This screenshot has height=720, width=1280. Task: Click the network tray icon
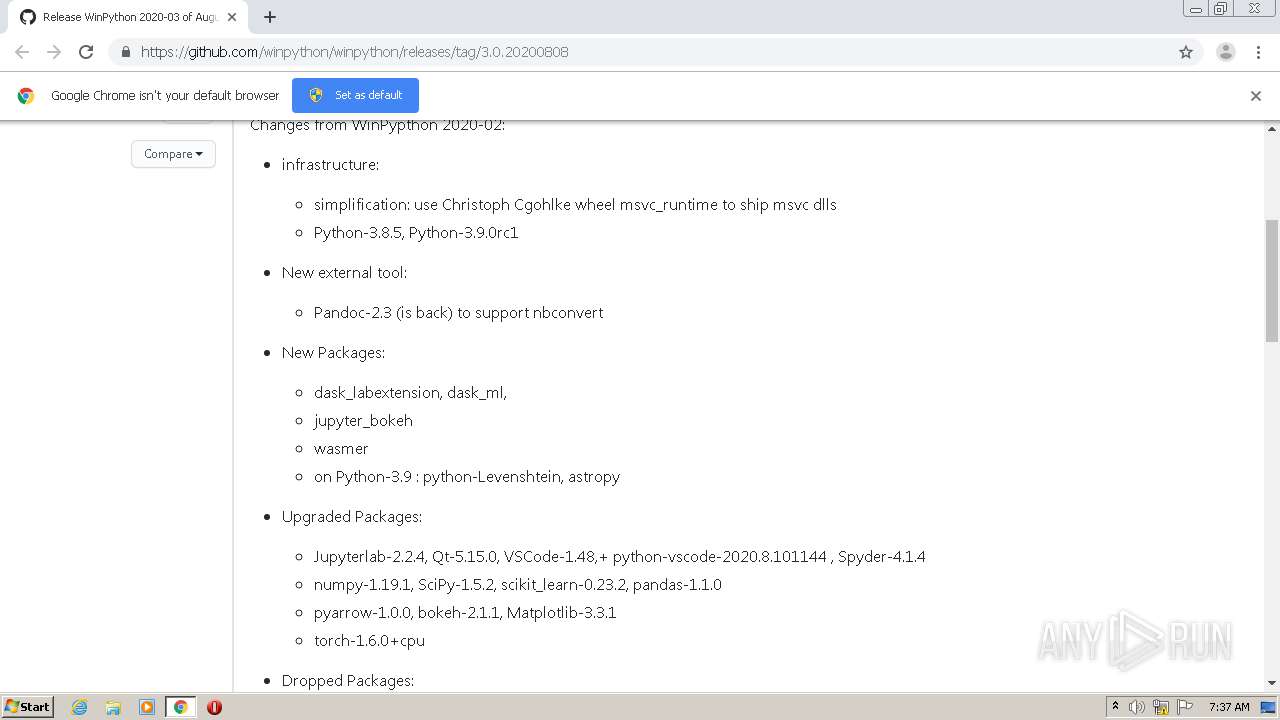pyautogui.click(x=1161, y=707)
